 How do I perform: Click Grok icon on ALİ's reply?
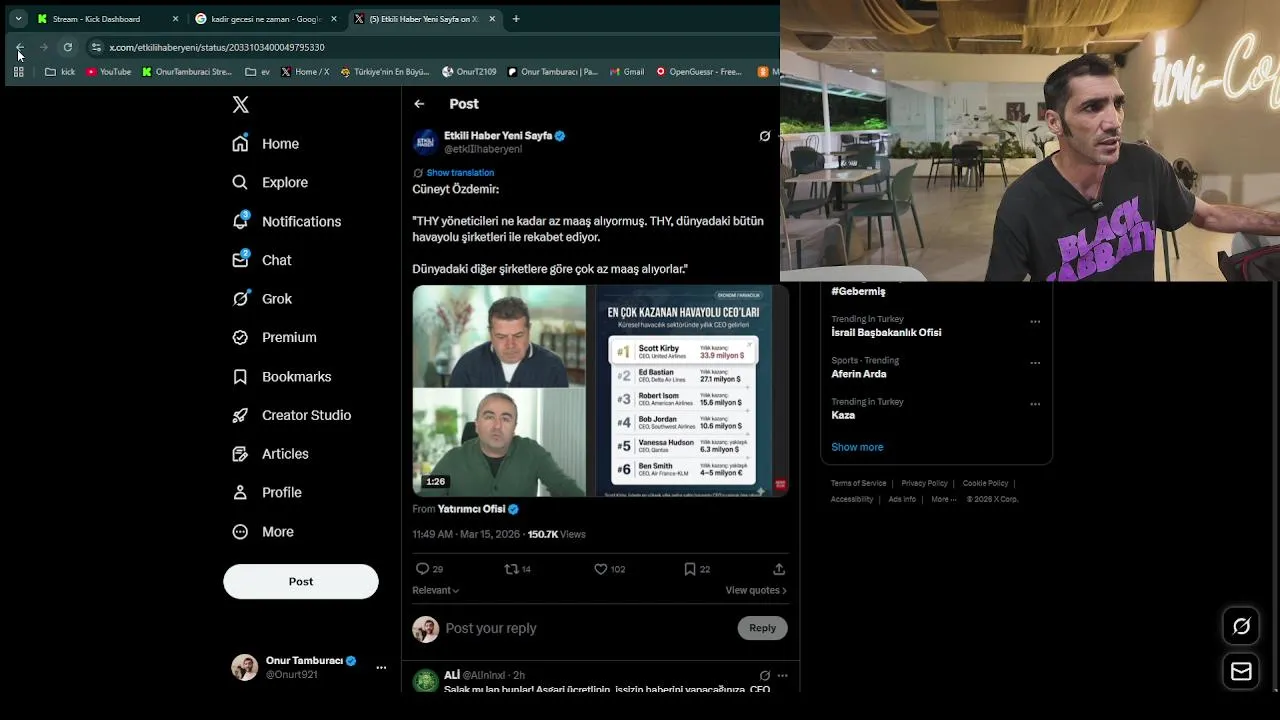click(765, 676)
